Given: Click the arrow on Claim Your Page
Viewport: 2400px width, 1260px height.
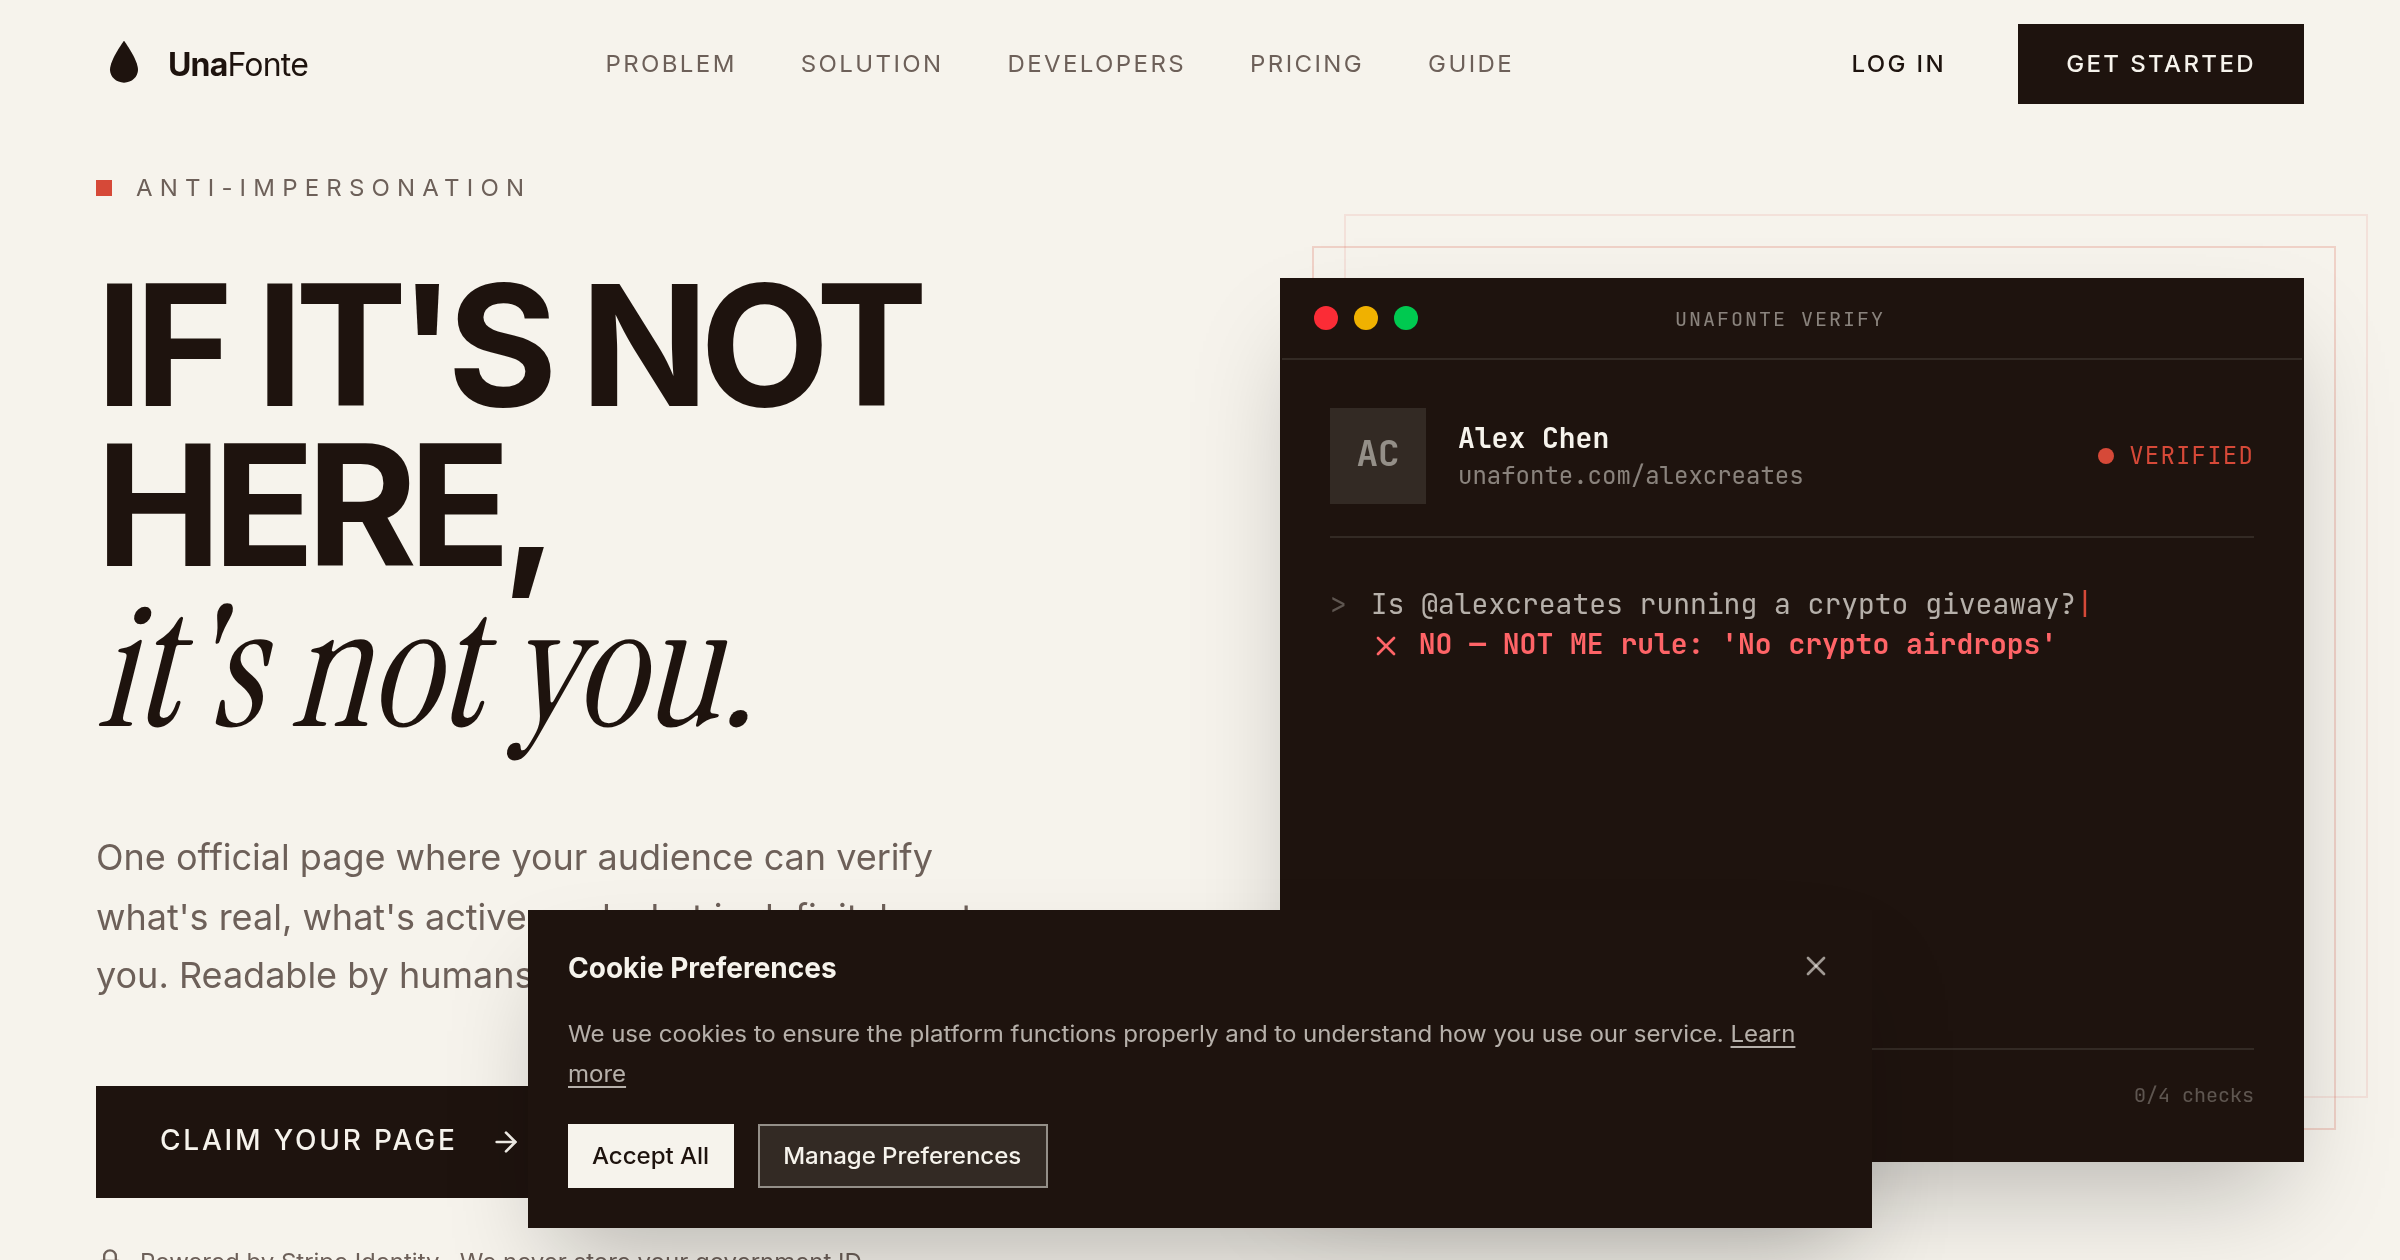Looking at the screenshot, I should click(x=507, y=1141).
